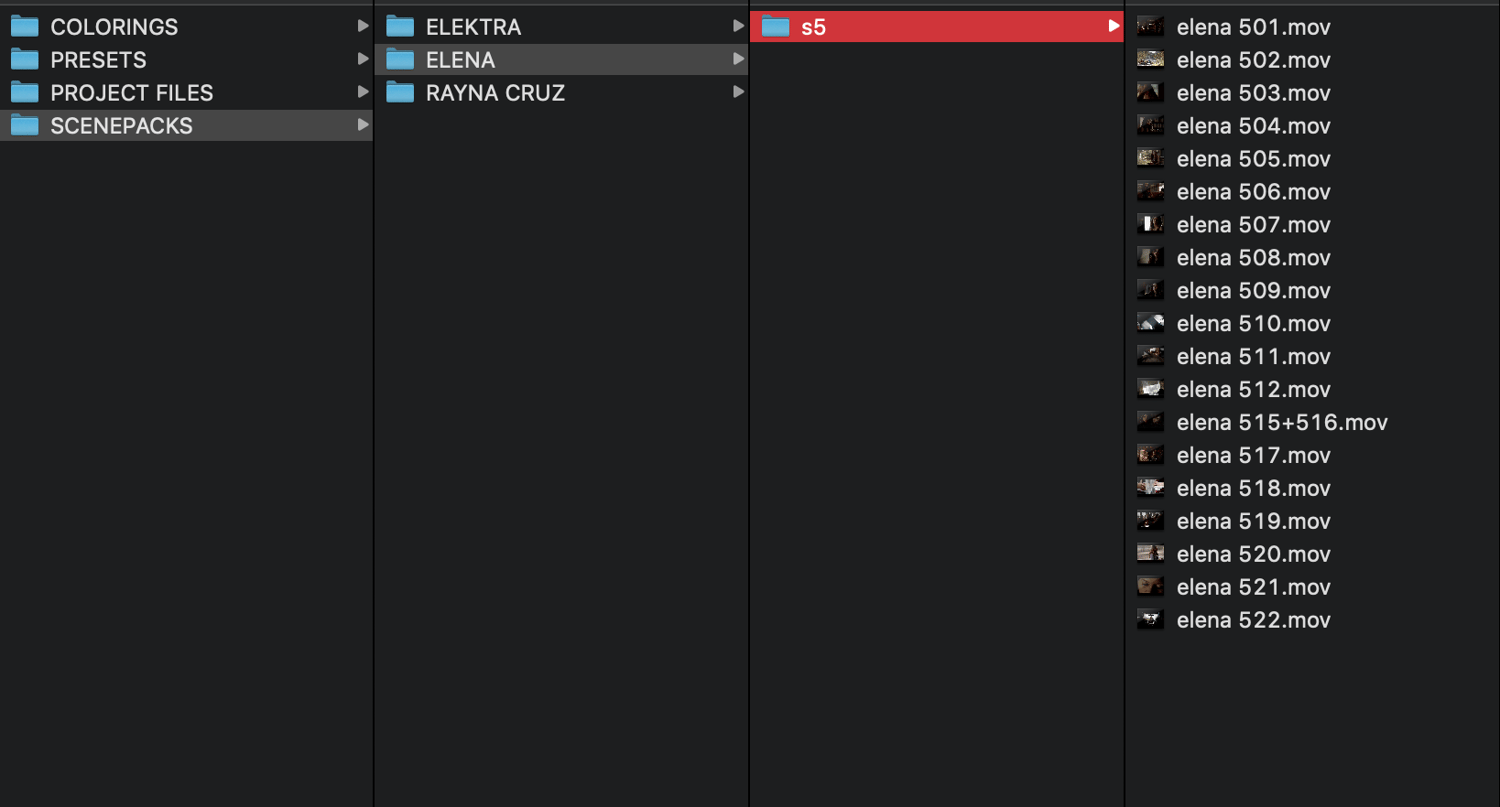Select the elena 501.mov file name
This screenshot has width=1500, height=807.
pos(1253,27)
